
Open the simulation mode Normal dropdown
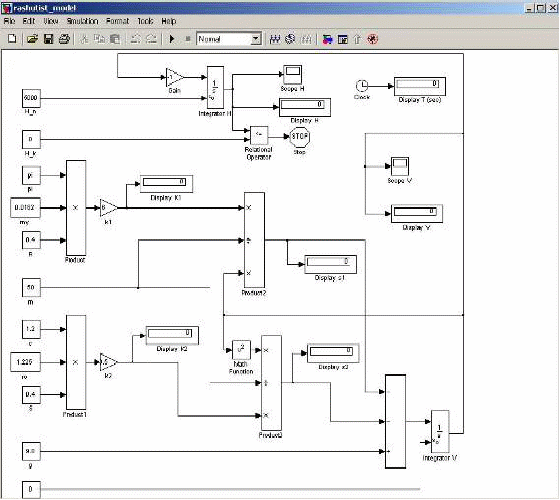[229, 39]
